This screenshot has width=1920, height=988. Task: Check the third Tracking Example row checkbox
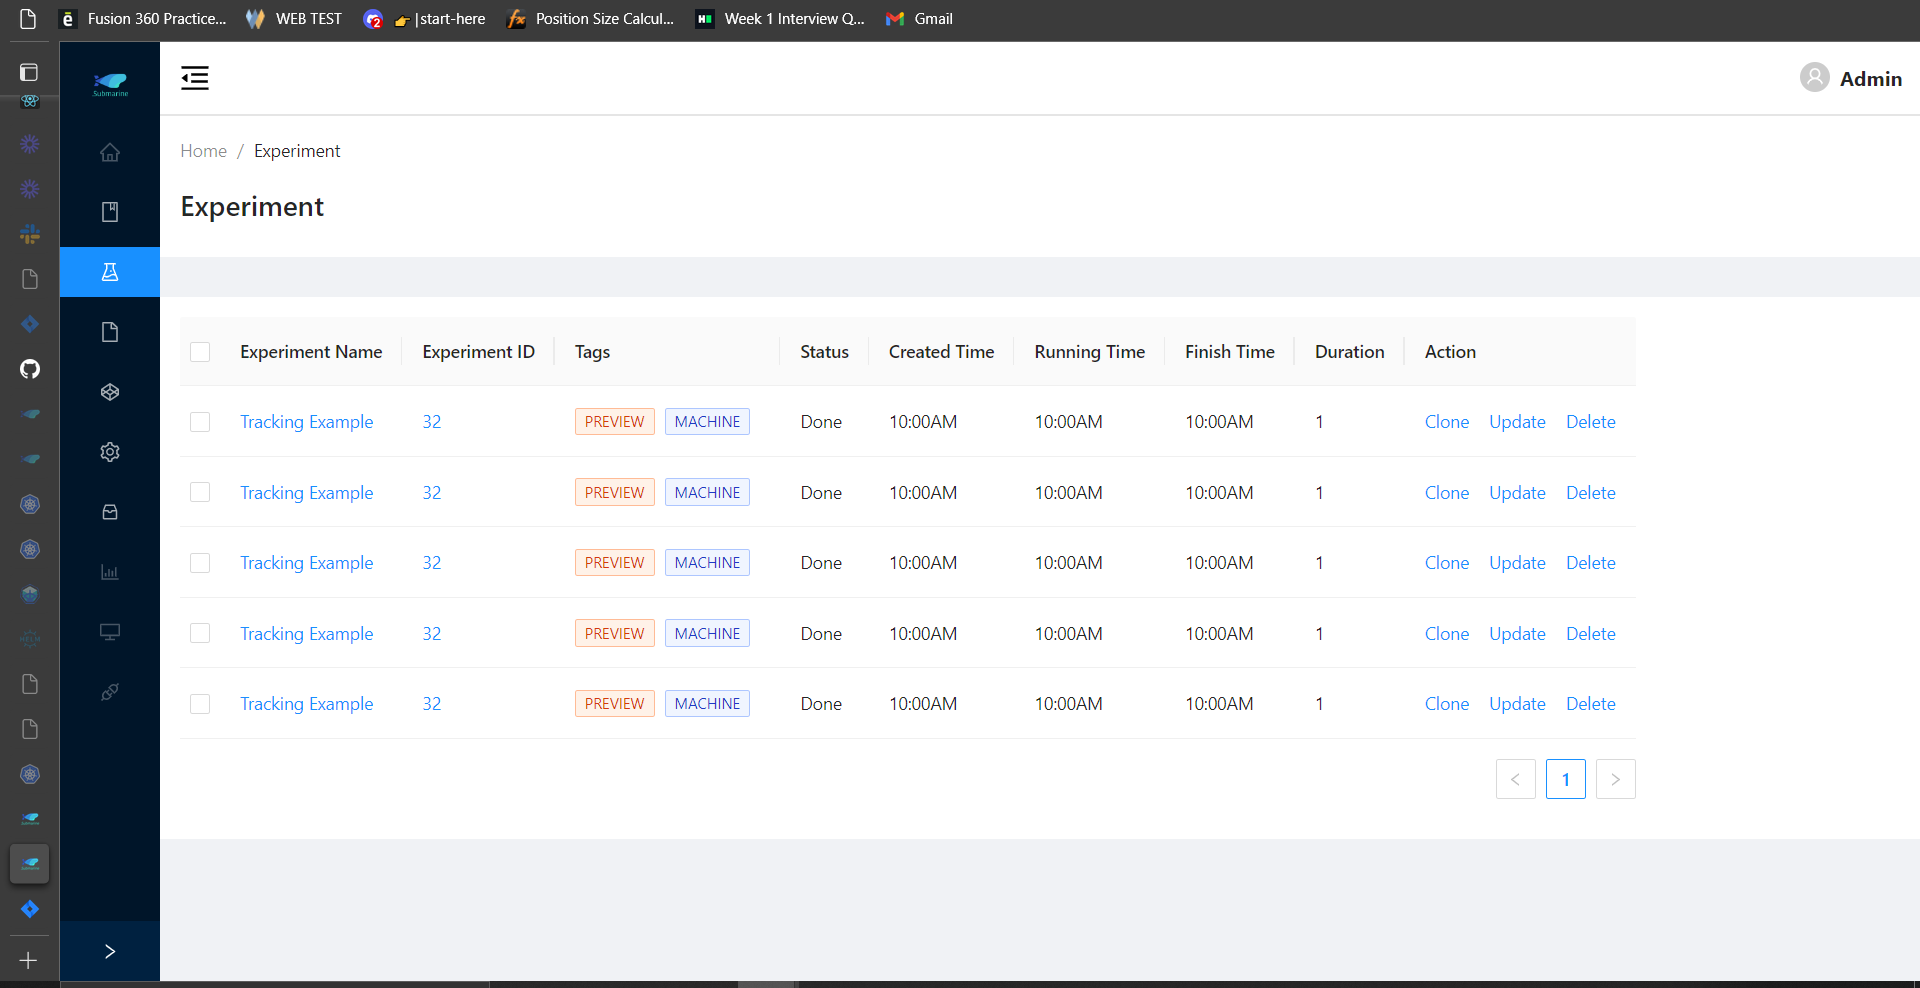(x=200, y=563)
